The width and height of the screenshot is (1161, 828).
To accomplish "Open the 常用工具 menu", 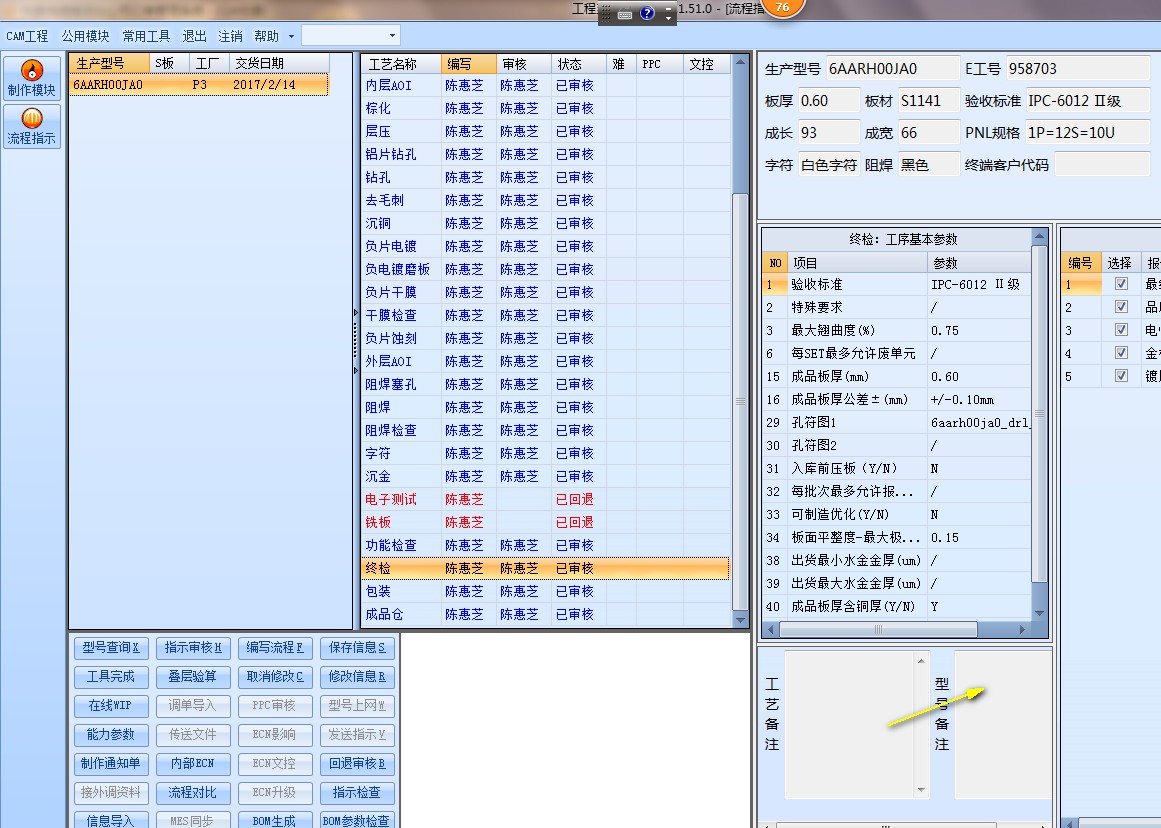I will pos(146,36).
